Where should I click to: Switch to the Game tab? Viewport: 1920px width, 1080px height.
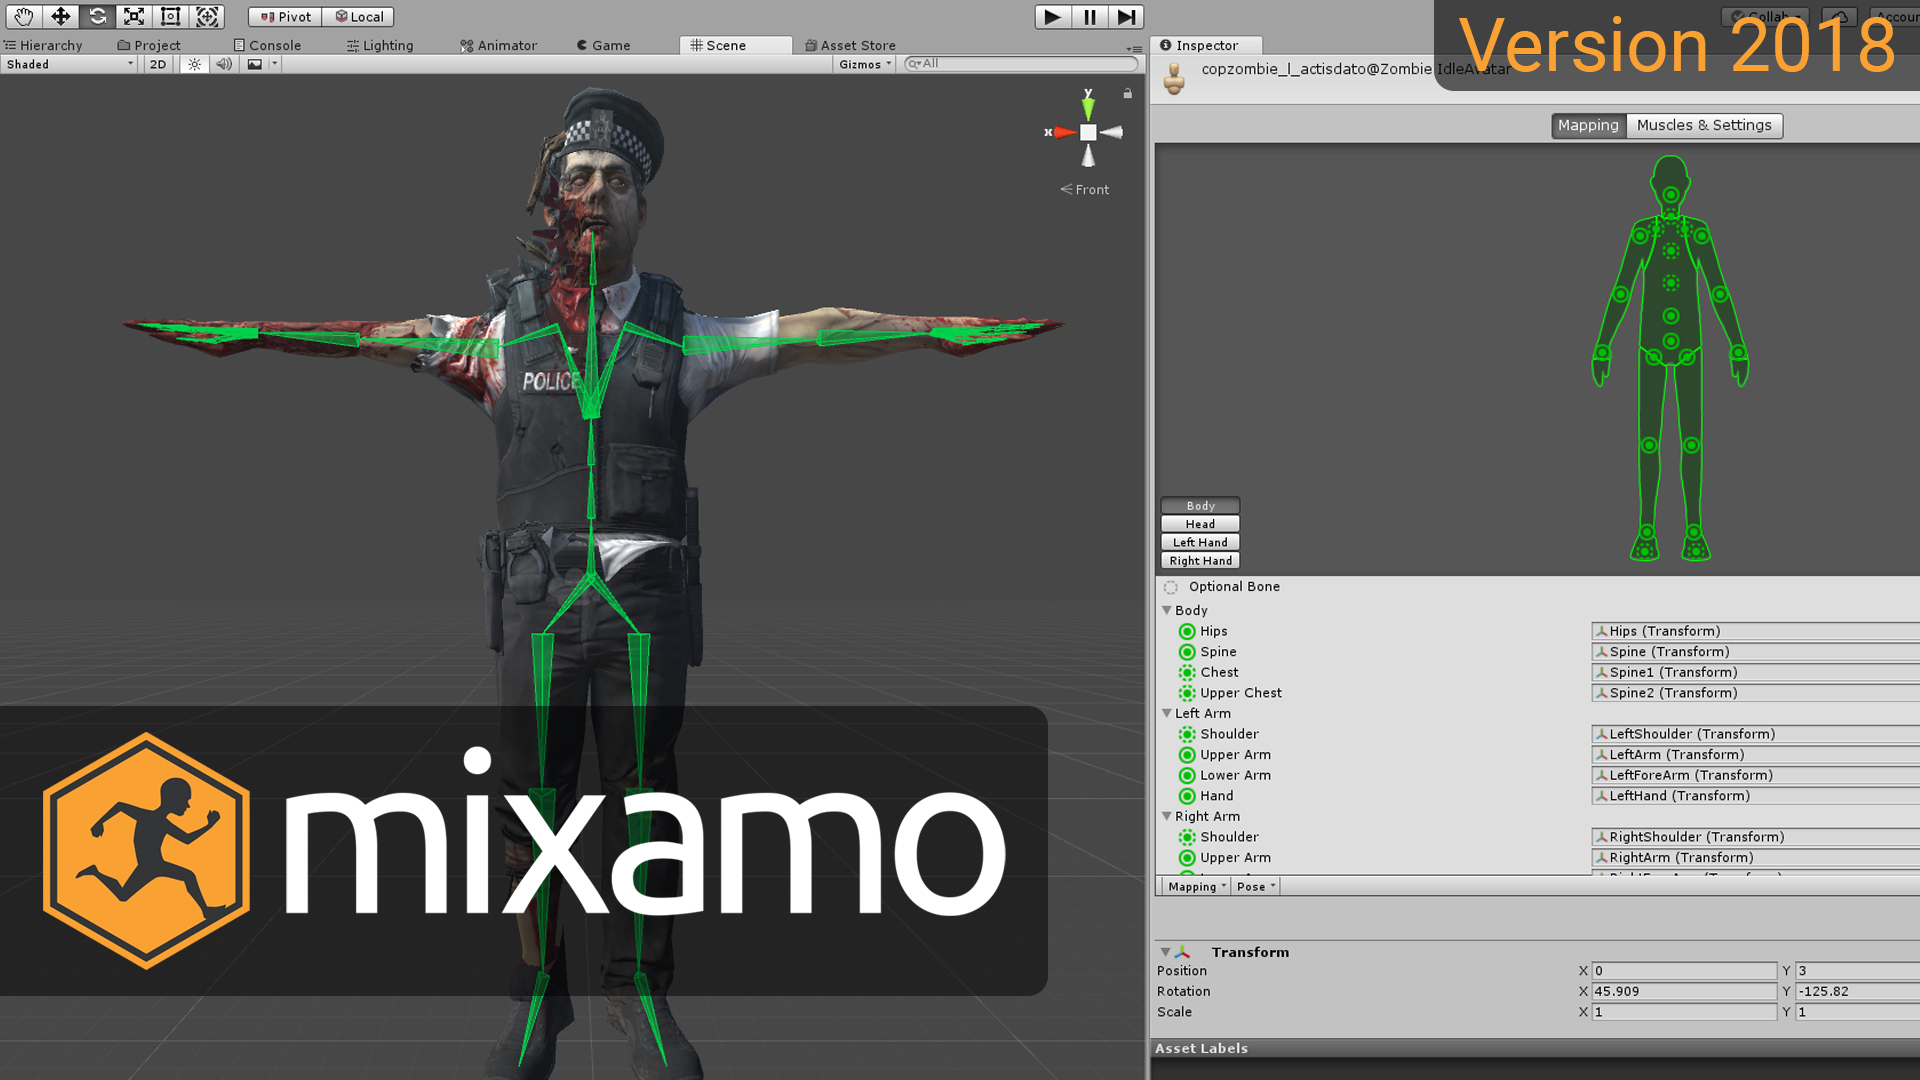pyautogui.click(x=604, y=45)
